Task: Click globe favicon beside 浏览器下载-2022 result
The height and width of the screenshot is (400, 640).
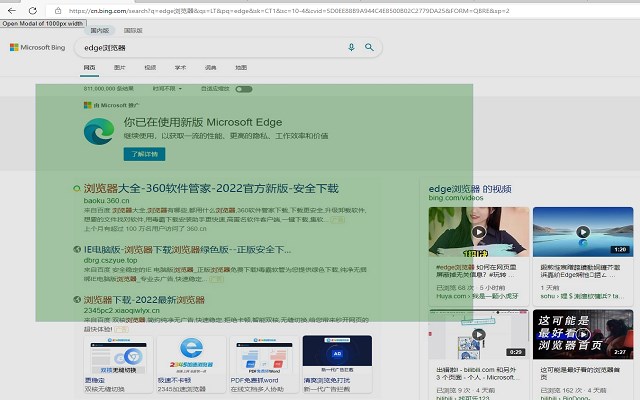Action: [x=76, y=300]
